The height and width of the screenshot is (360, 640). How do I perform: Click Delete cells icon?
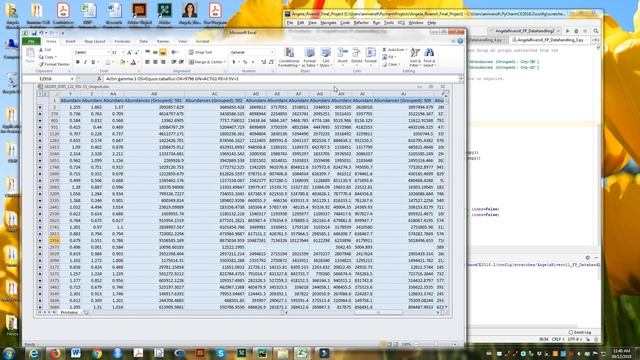[356, 56]
